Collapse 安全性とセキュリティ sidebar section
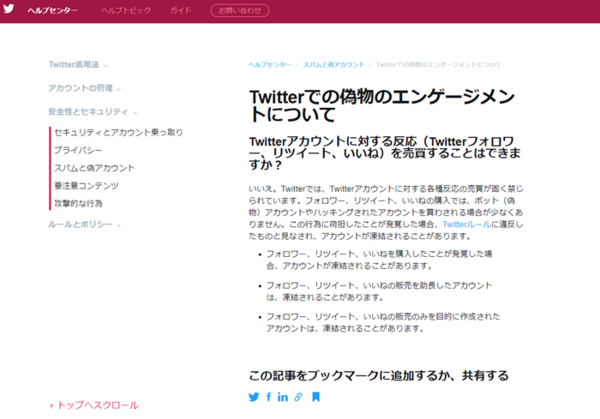The image size is (600, 419). 93,112
